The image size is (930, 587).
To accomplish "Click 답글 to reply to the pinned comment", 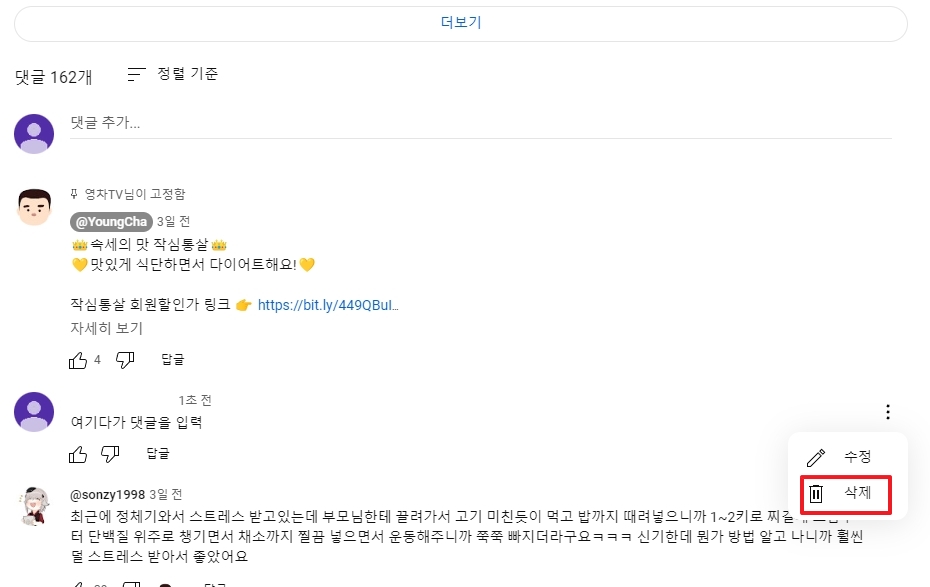I will (x=171, y=360).
